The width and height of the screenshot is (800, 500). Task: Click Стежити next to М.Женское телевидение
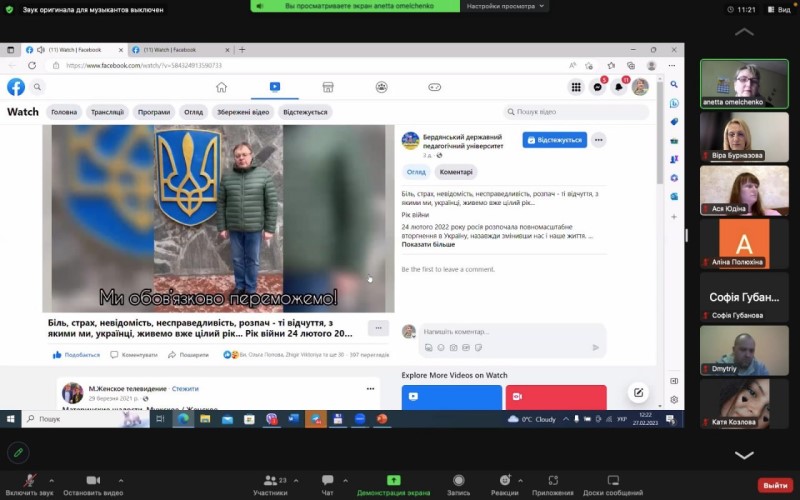[x=185, y=388]
